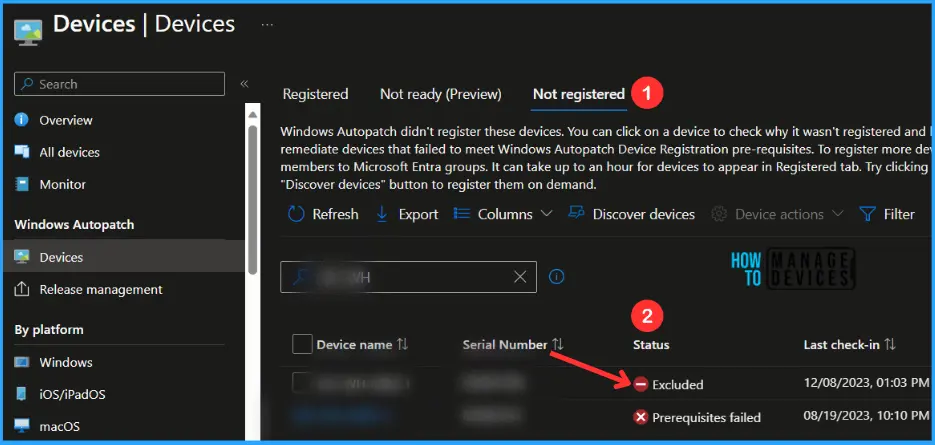This screenshot has width=935, height=445.
Task: Open Release management
Action: point(101,289)
